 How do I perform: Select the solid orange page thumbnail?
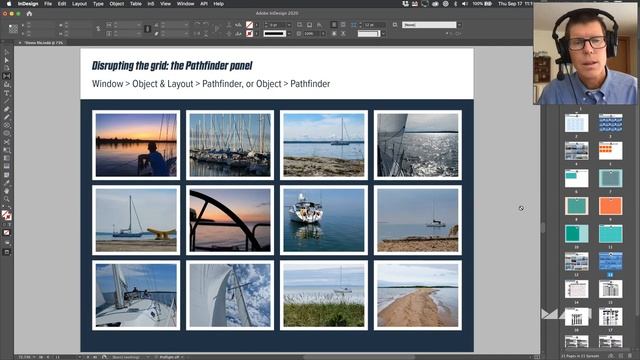pos(610,206)
